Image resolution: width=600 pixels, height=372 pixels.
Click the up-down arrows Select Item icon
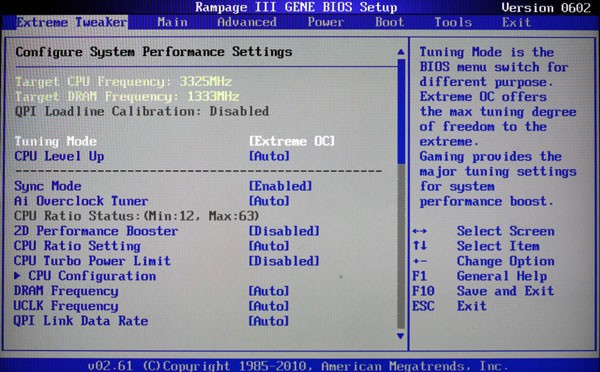click(x=420, y=246)
